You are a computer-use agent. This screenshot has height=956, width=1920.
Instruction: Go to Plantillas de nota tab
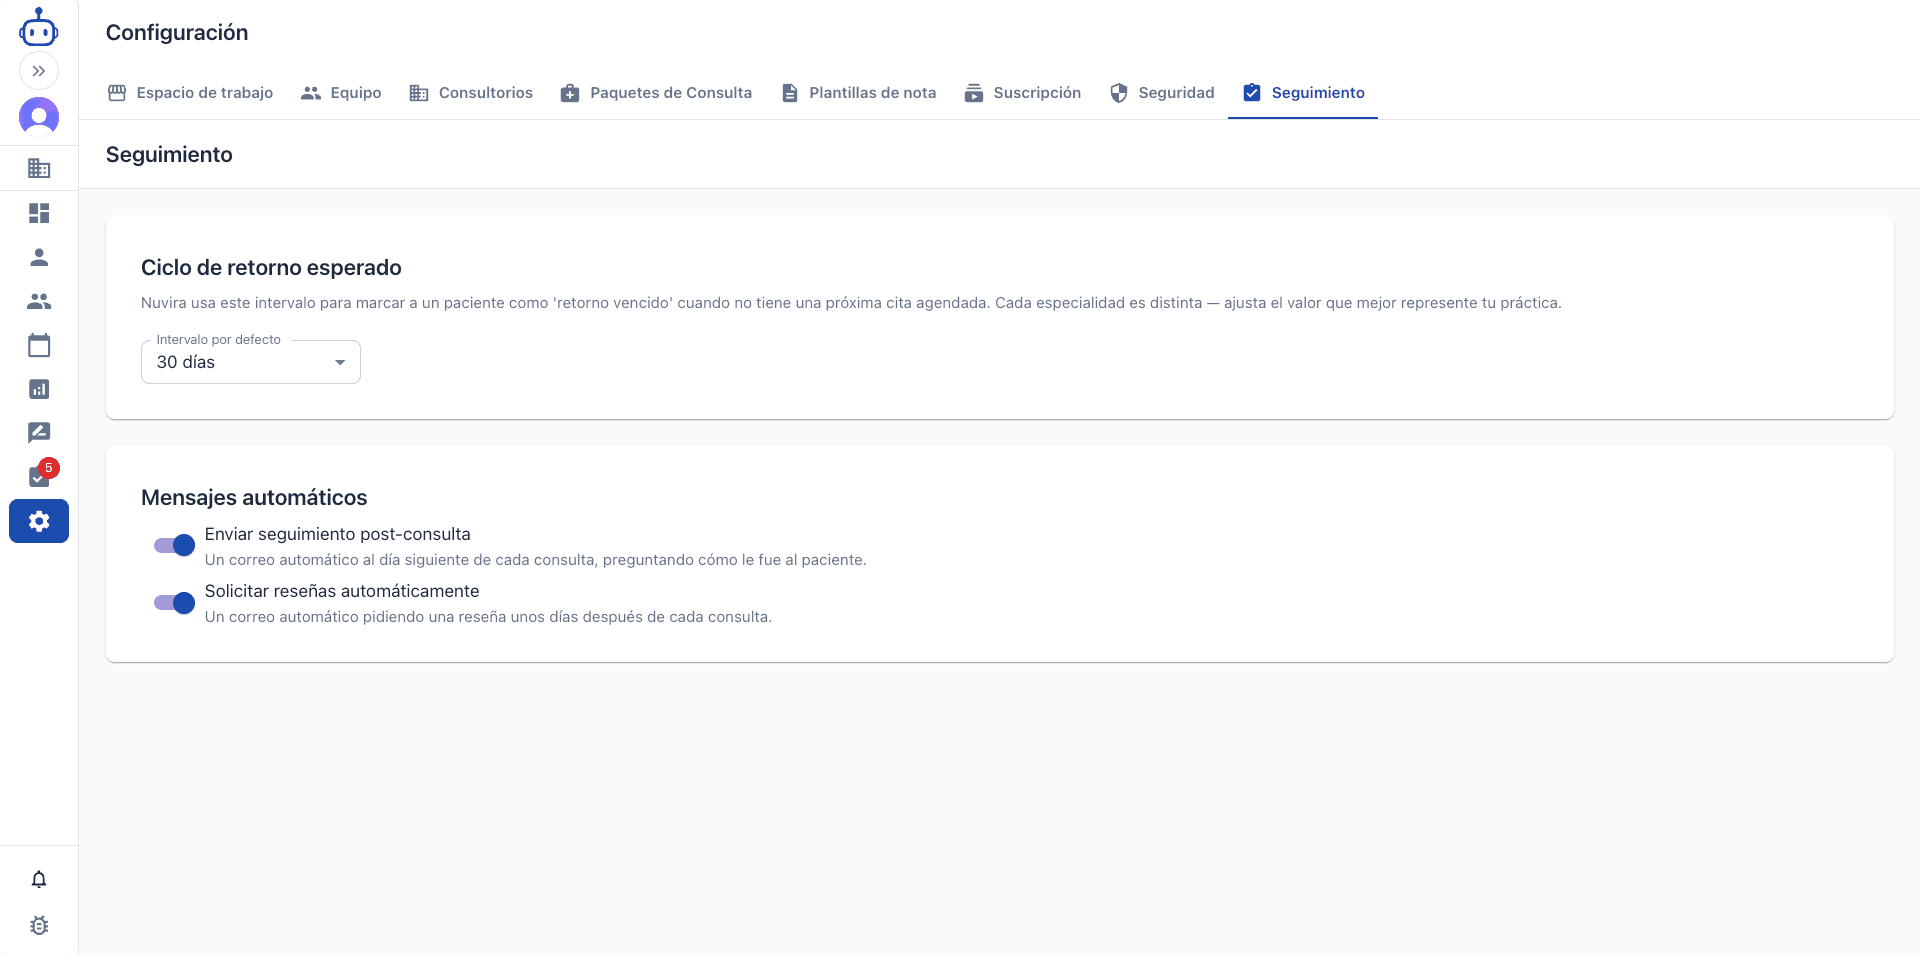click(858, 93)
